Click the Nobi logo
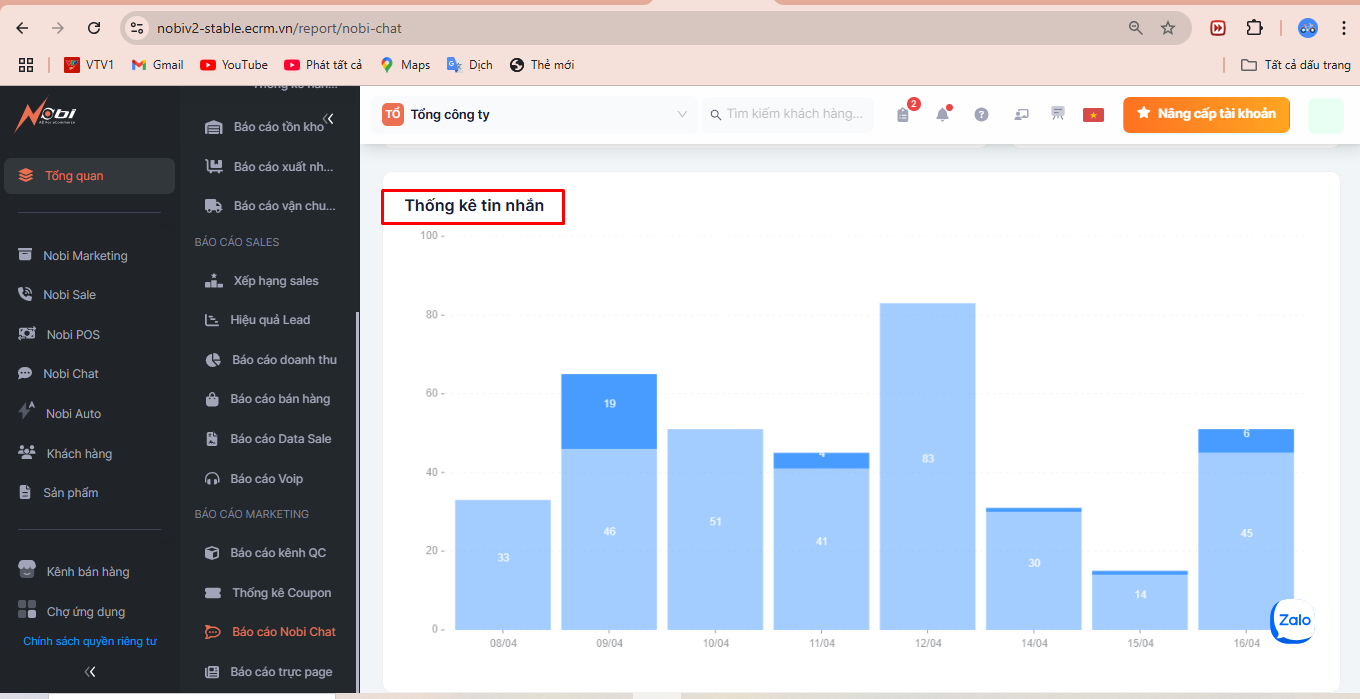The width and height of the screenshot is (1360, 699). (45, 117)
